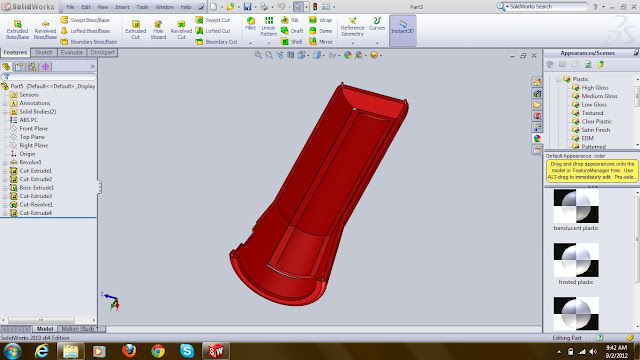Toggle the Instant3D button
The height and width of the screenshot is (360, 640).
(403, 27)
